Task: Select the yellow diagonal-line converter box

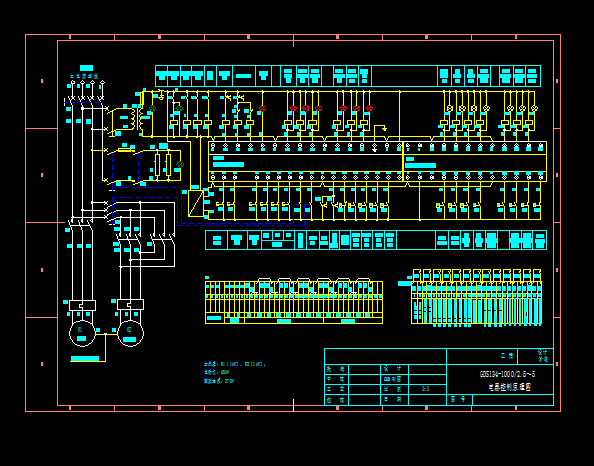Action: point(196,203)
